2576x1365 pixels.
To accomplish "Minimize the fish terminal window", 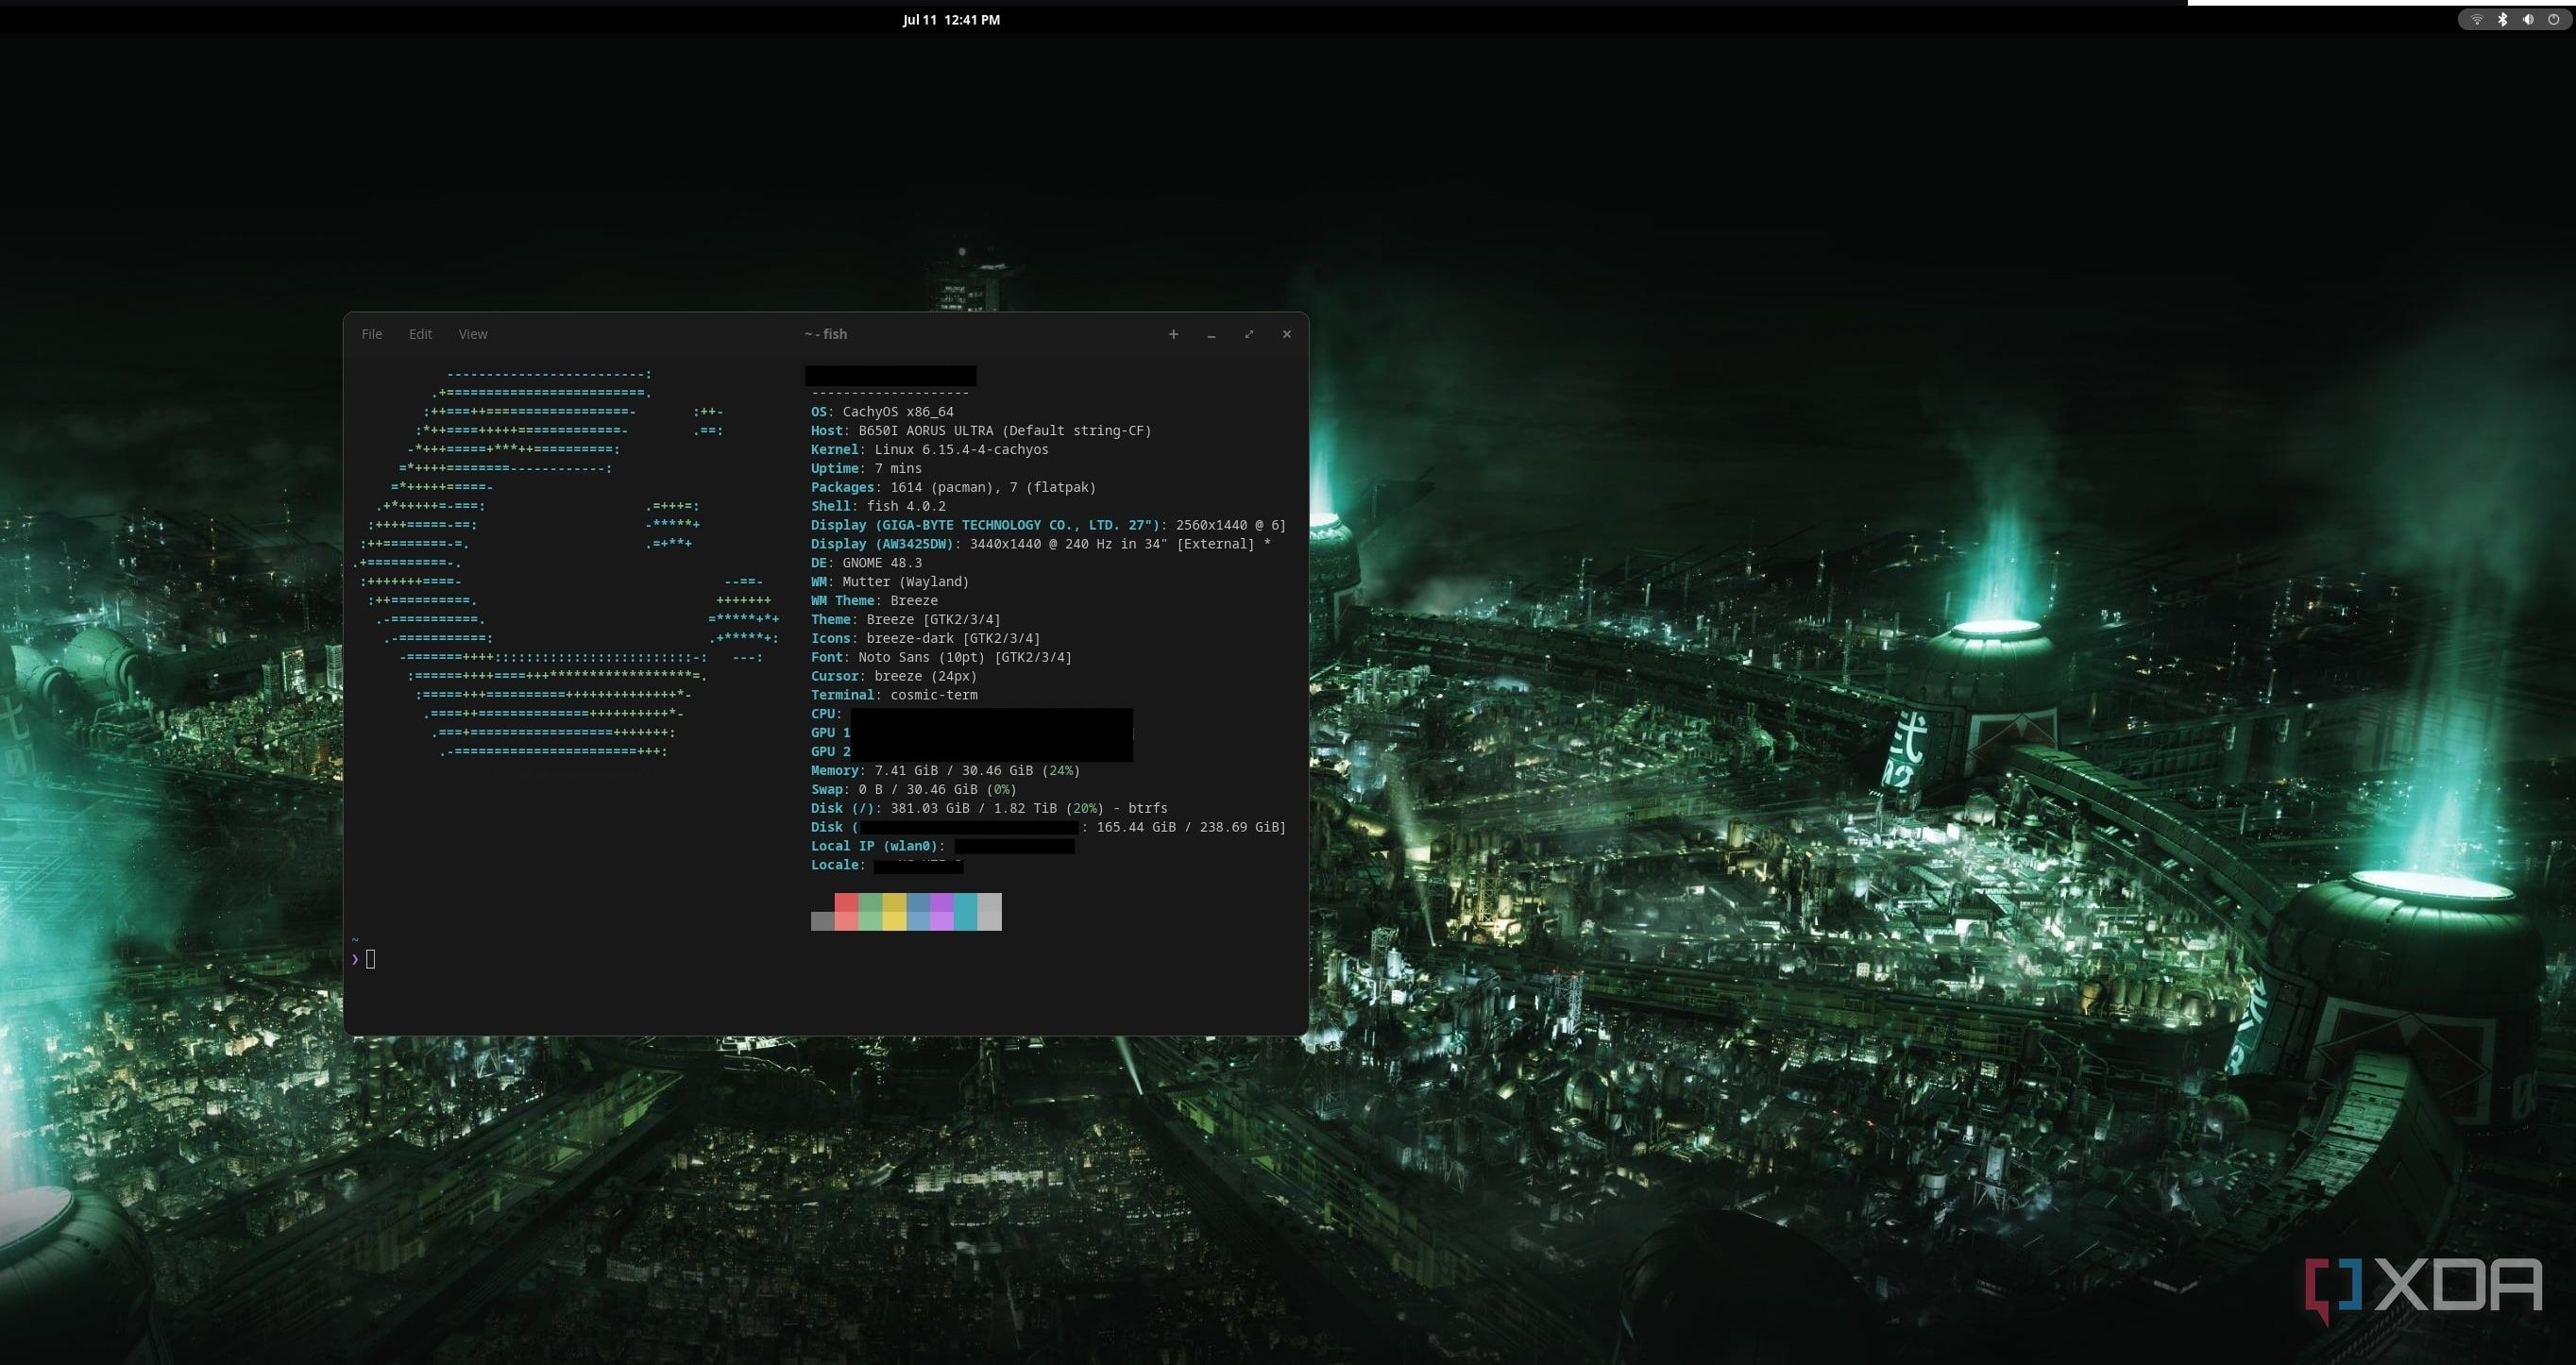I will [1211, 334].
